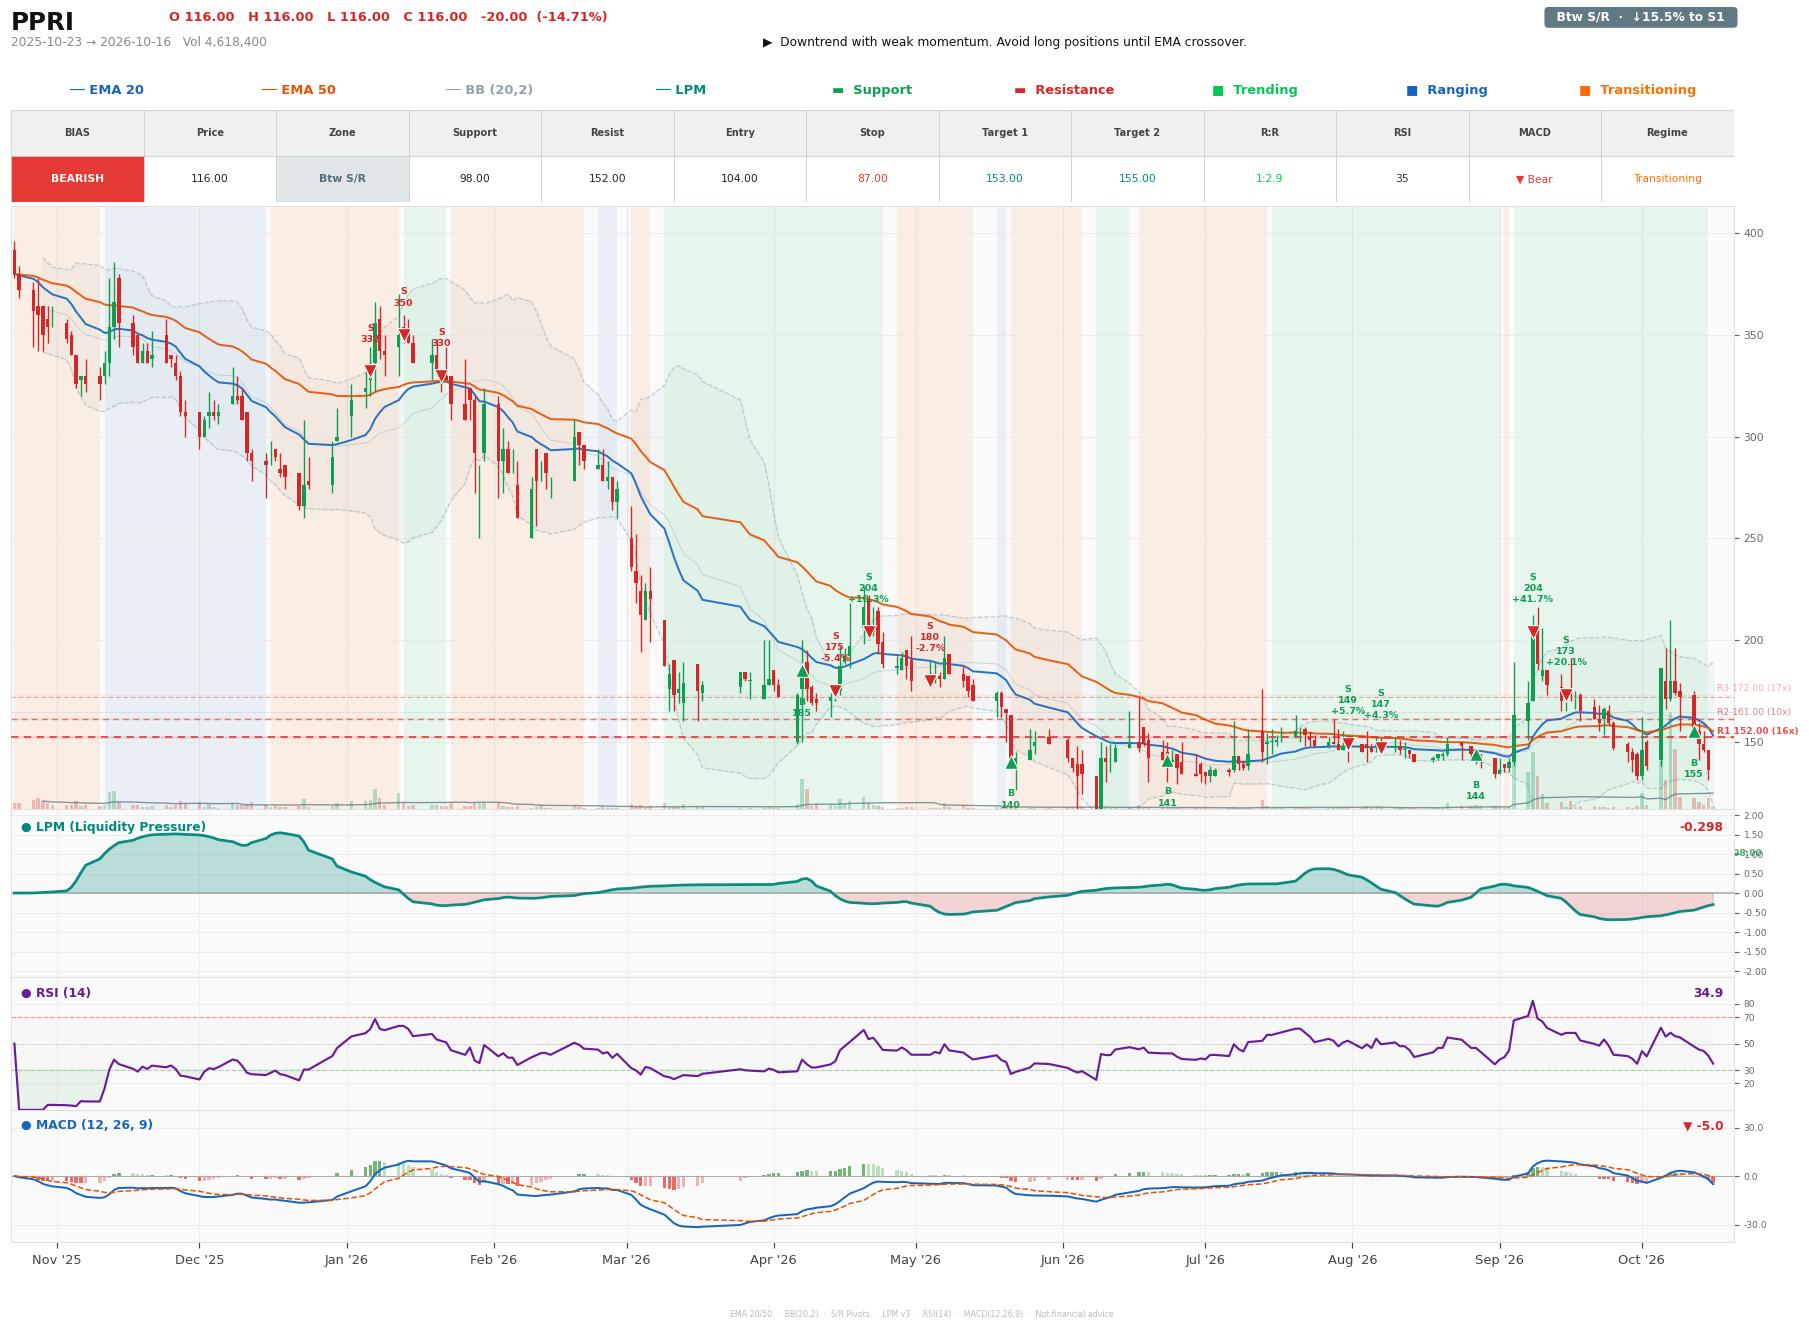The height and width of the screenshot is (1330, 1809).
Task: Click the PPRI ticker symbol title
Action: (x=42, y=21)
